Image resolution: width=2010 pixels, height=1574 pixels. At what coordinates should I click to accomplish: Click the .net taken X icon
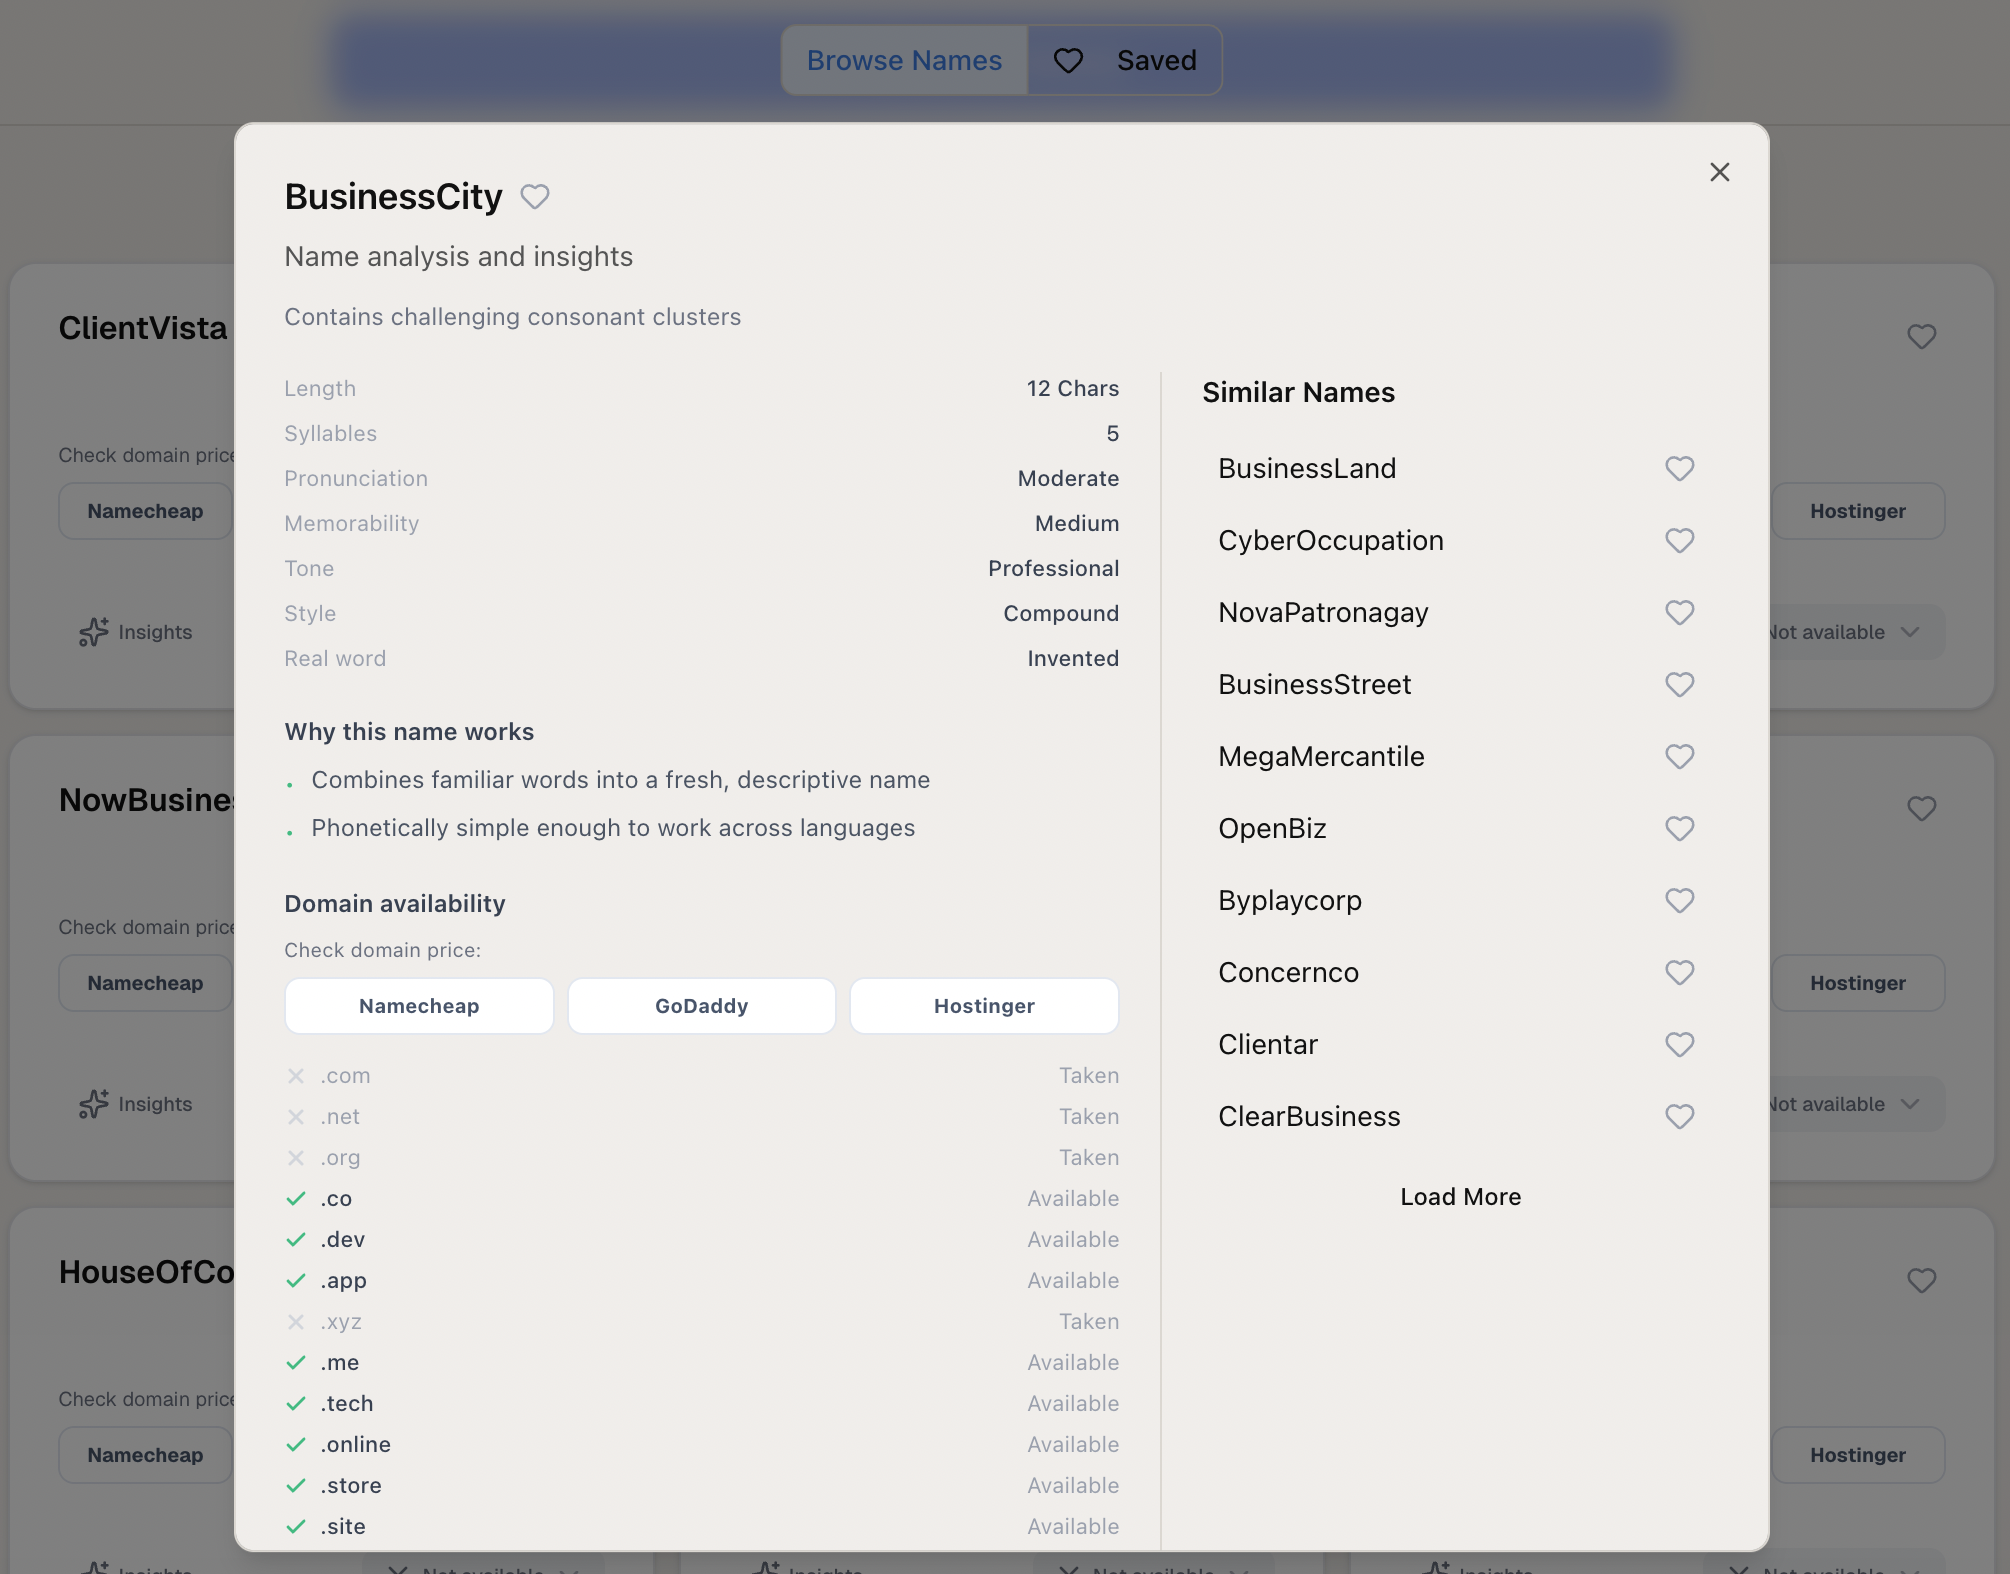pyautogui.click(x=296, y=1117)
